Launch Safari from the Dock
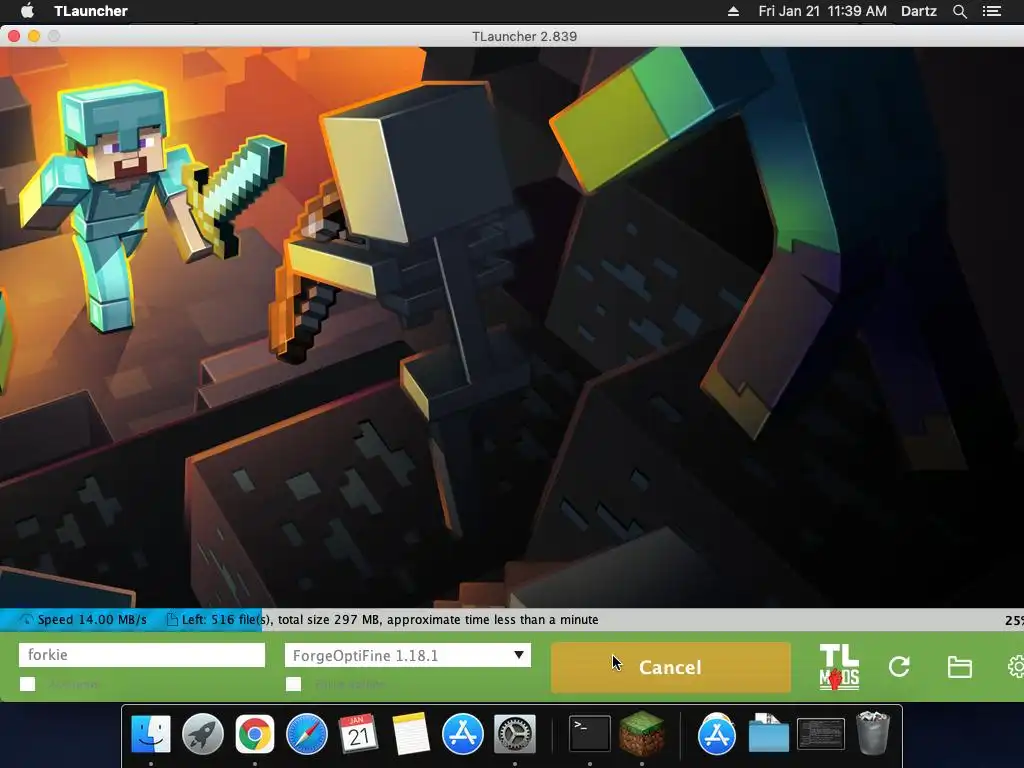Screen dimensions: 1024x768 [x=306, y=734]
